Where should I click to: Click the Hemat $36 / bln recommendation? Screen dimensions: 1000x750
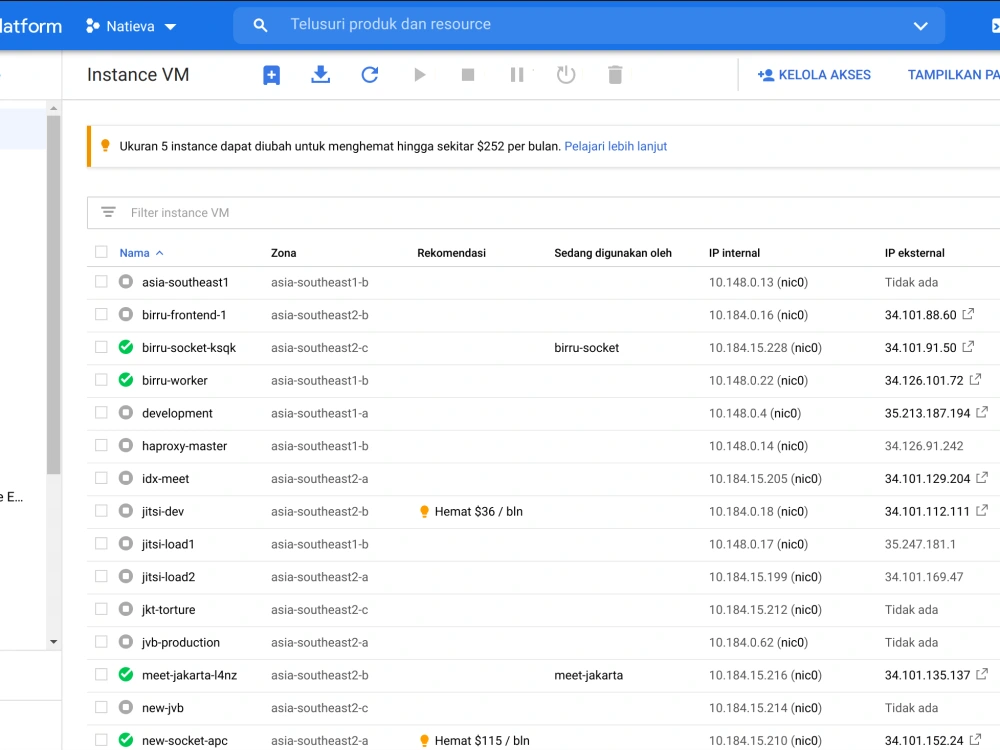point(471,511)
